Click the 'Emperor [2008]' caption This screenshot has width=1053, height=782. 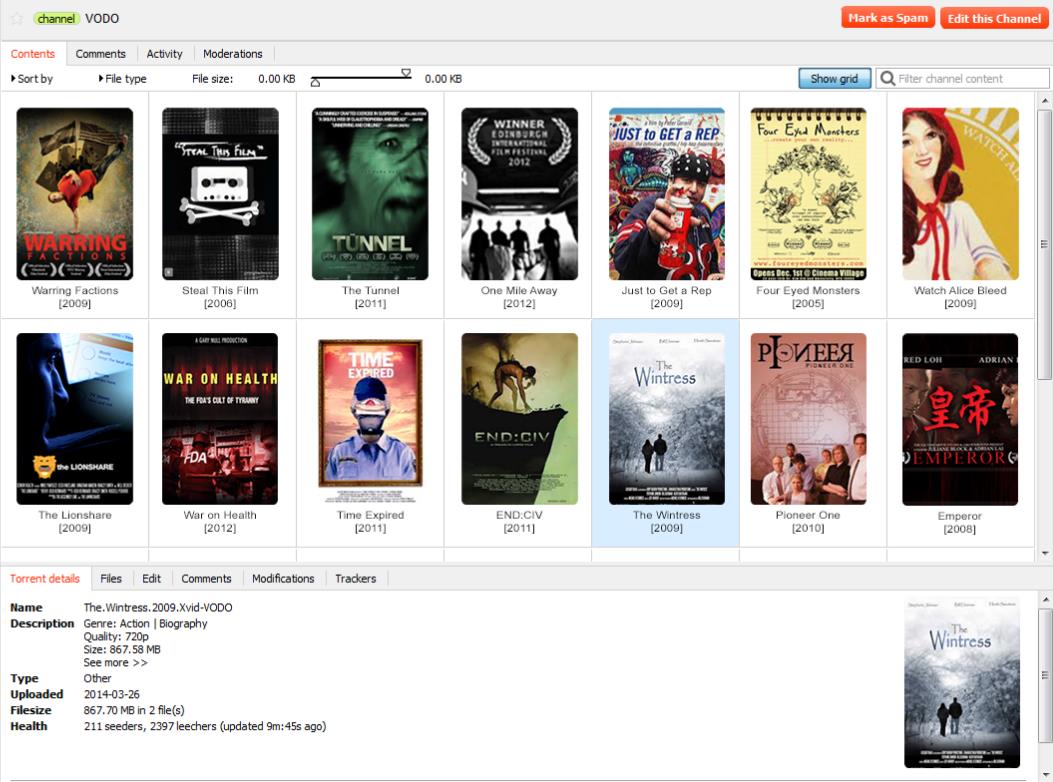[960, 523]
